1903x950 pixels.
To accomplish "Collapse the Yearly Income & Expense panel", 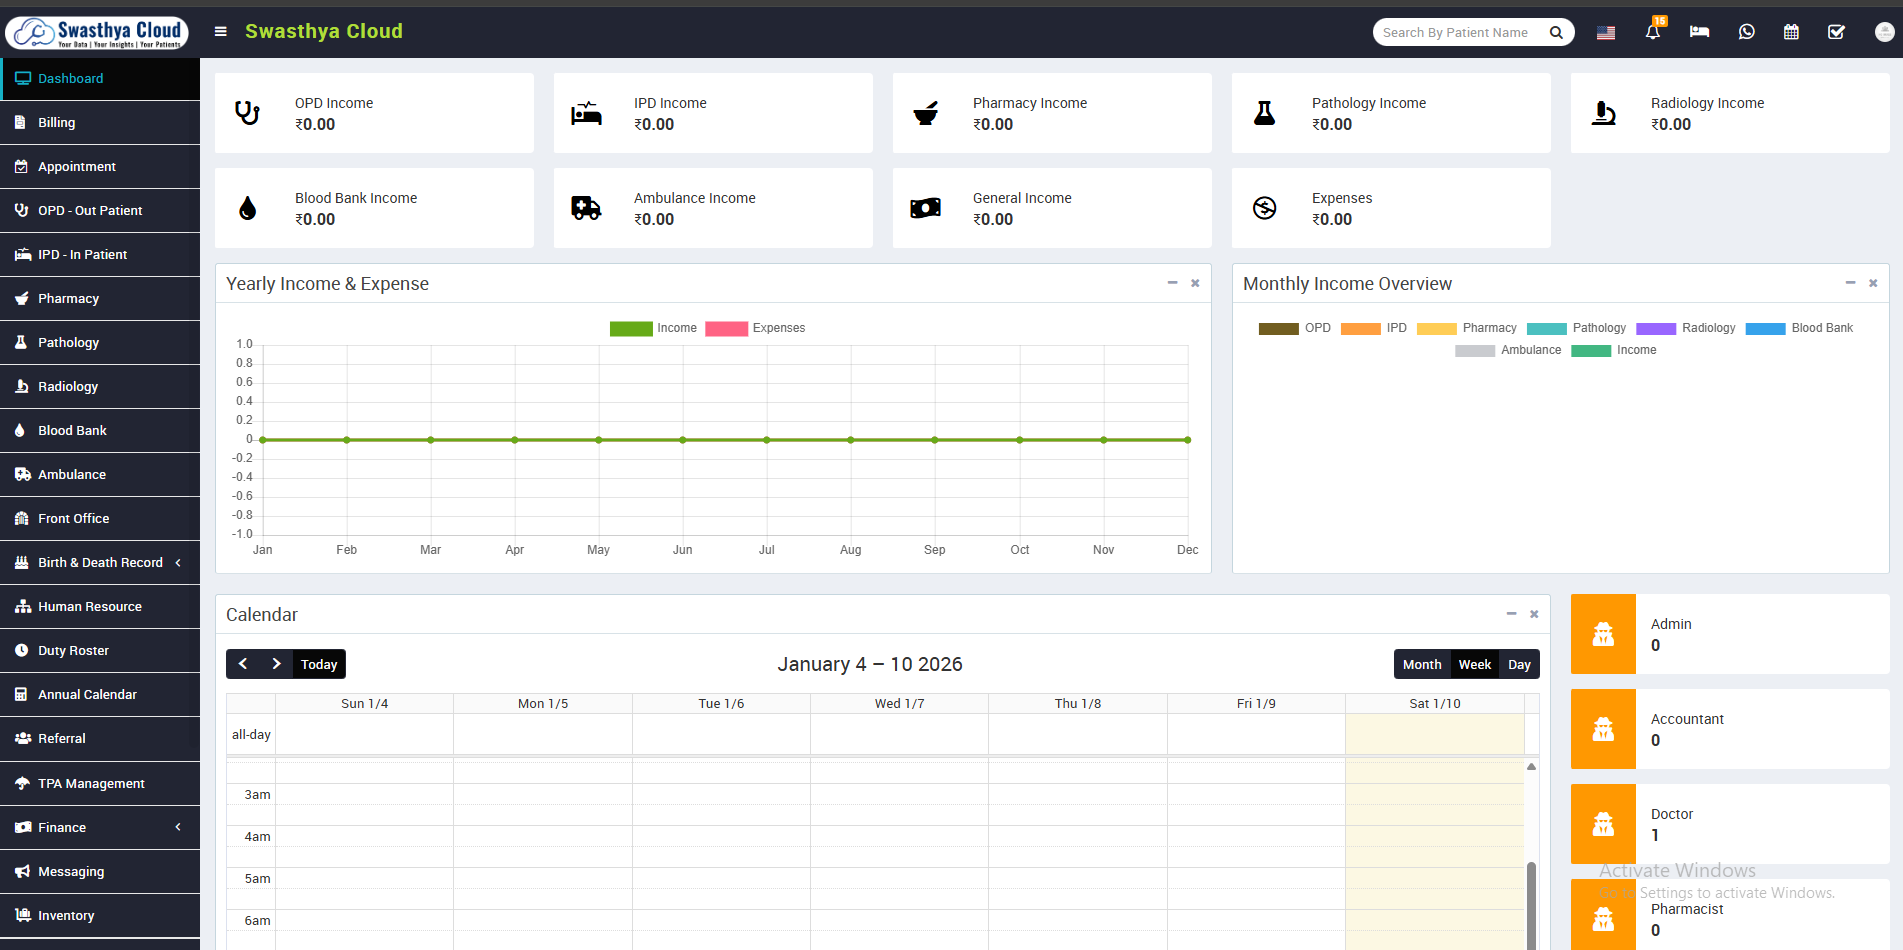I will tap(1172, 283).
